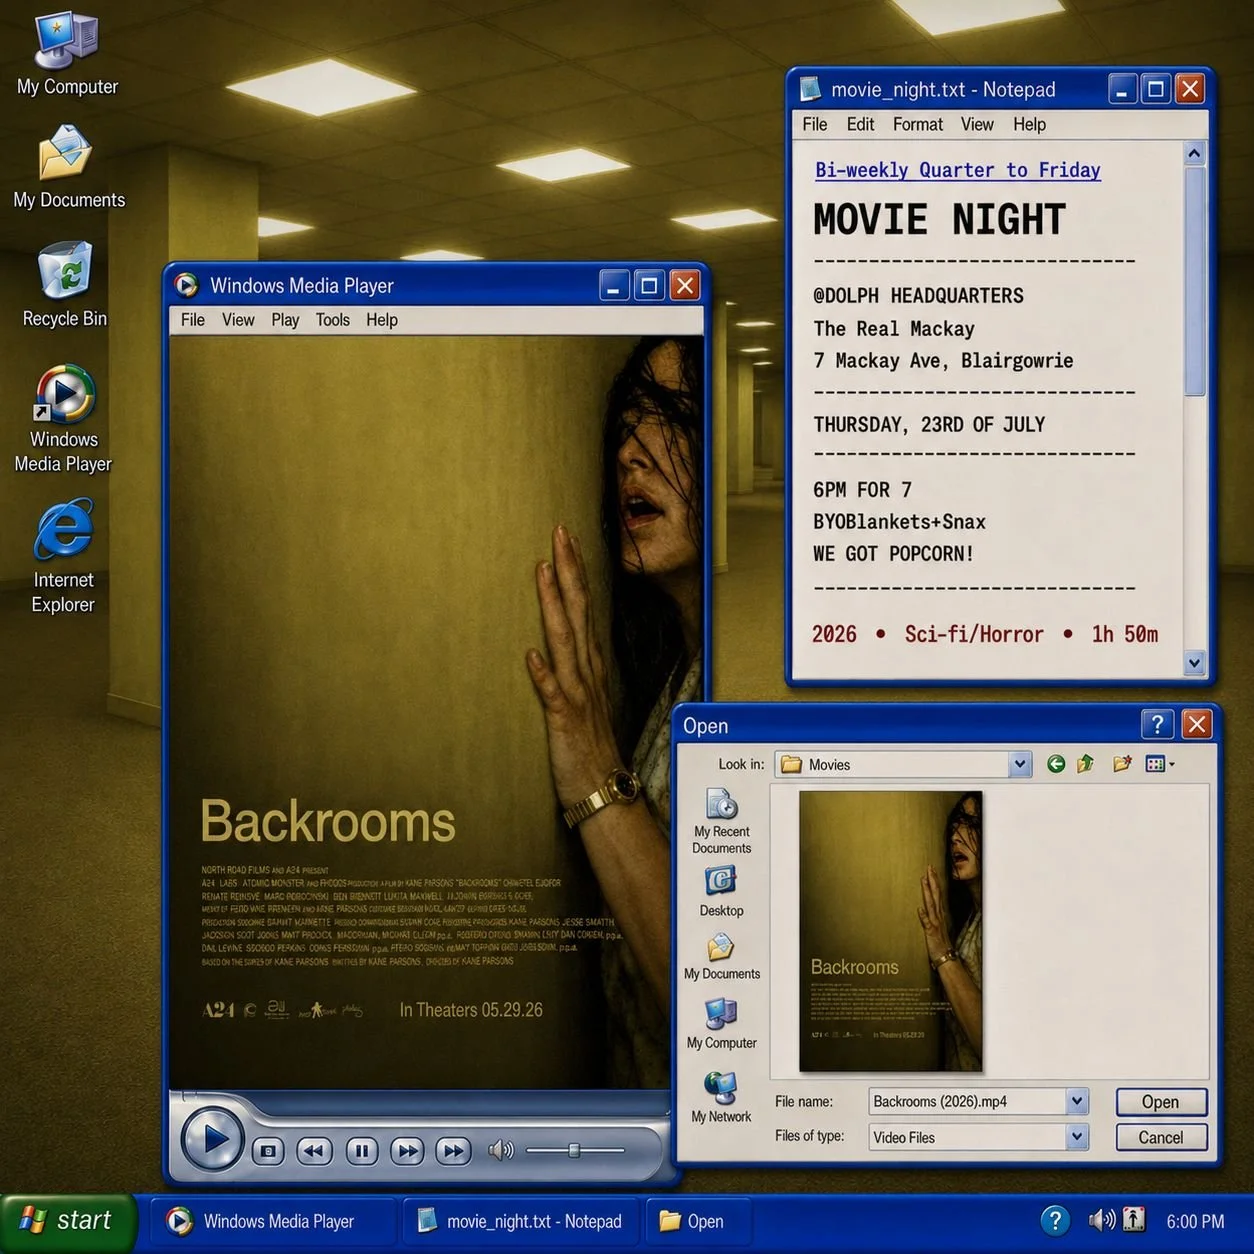The height and width of the screenshot is (1254, 1254).
Task: Click the '7 Mackay Ave, Blairgowrie' line in Notepad
Action: [943, 361]
